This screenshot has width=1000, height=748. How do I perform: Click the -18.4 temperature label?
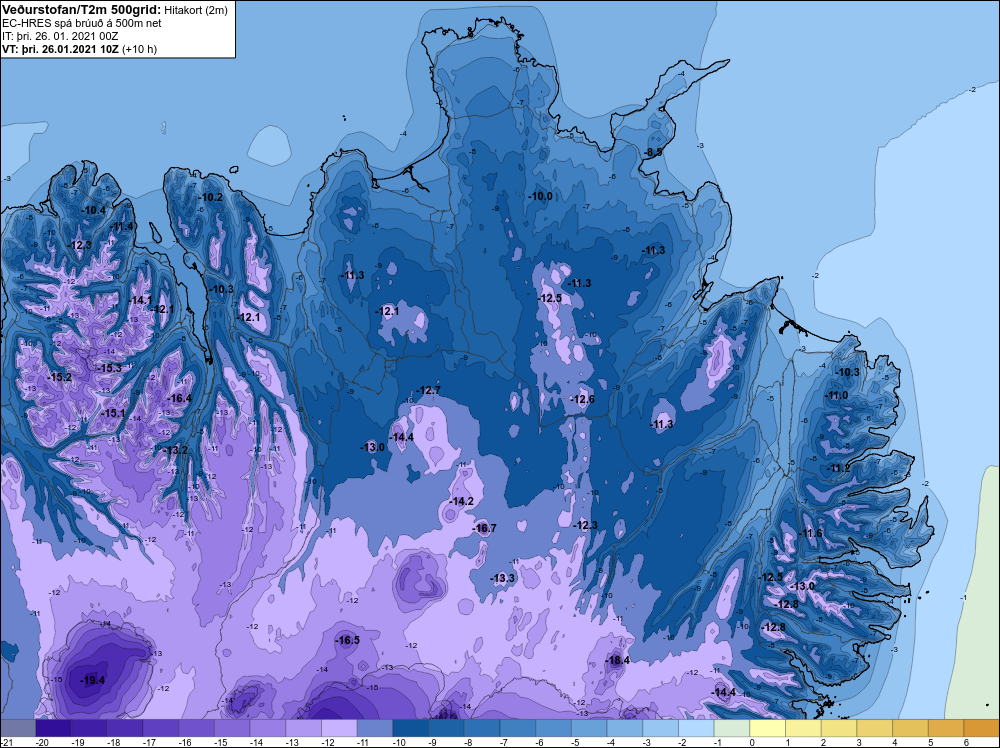coord(617,660)
